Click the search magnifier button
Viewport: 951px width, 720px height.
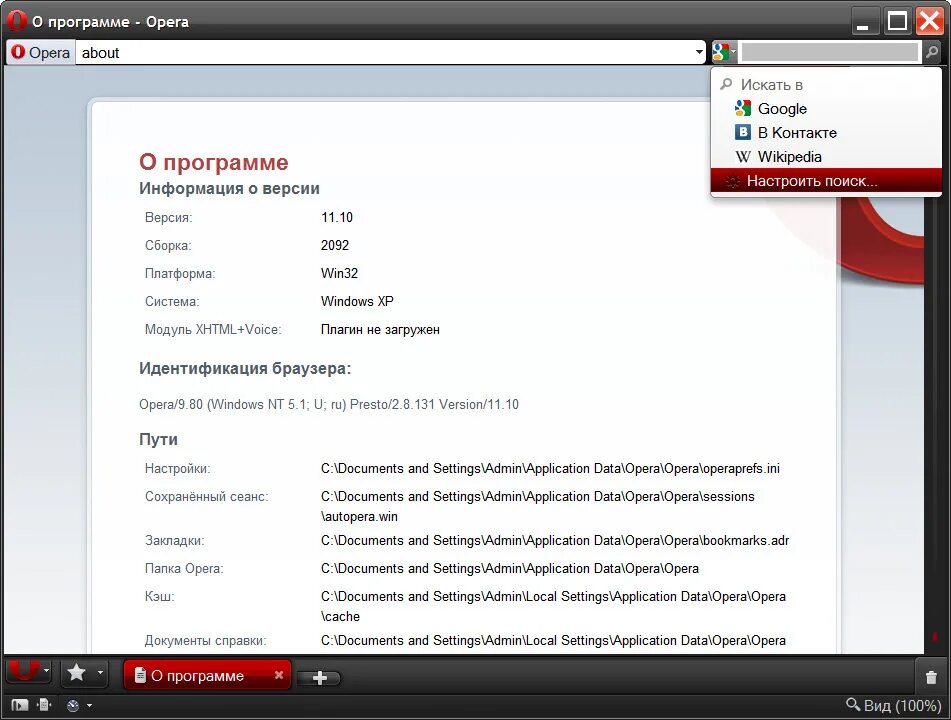pyautogui.click(x=932, y=53)
